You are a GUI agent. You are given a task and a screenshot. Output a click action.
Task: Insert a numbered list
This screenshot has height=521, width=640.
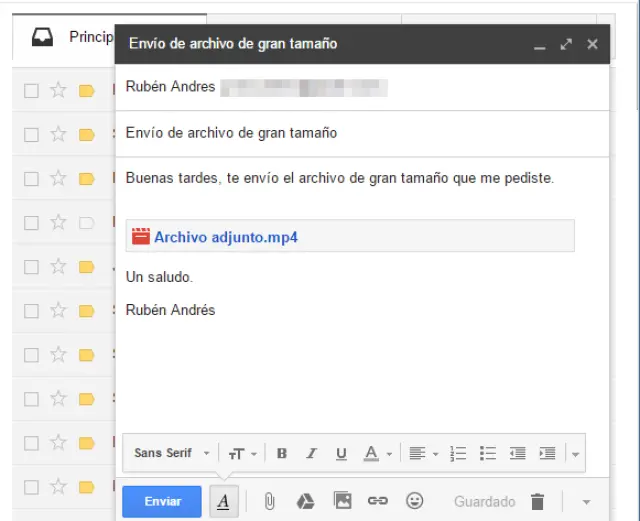(x=458, y=453)
